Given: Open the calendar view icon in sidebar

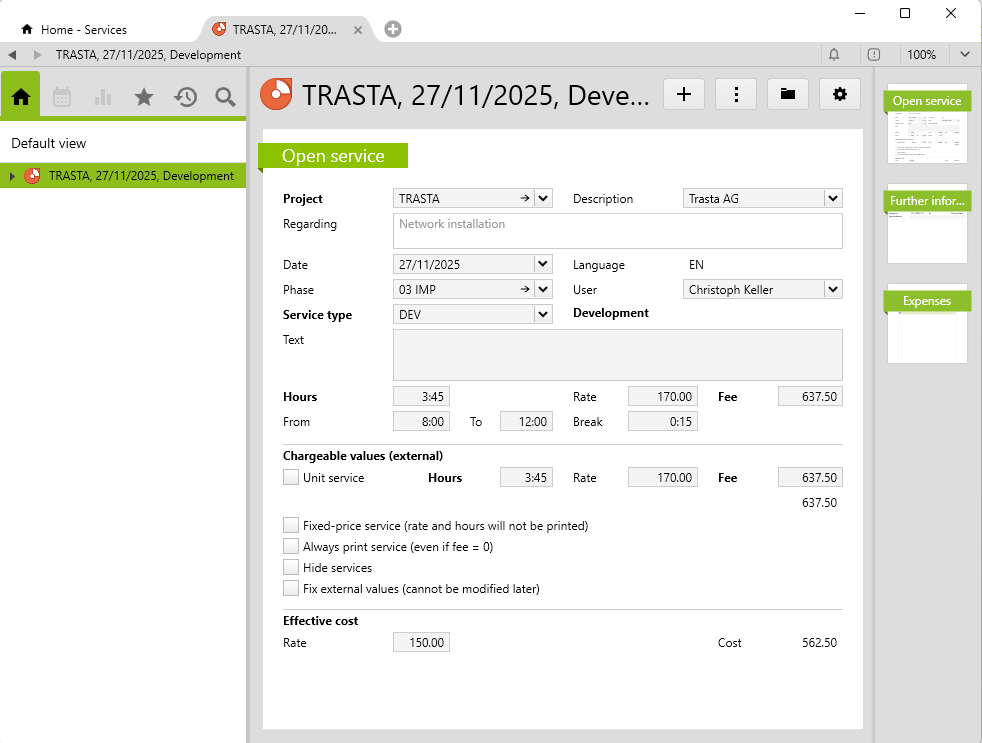Looking at the screenshot, I should (x=62, y=97).
